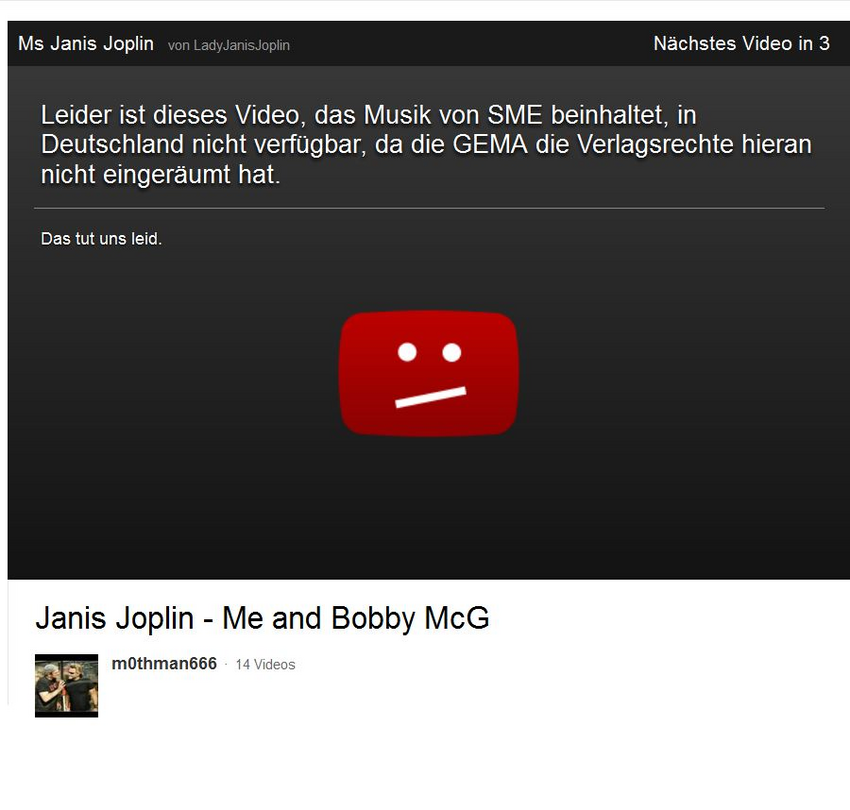The image size is (850, 810).
Task: Select the Janis Joplin - Me and Bobby McG title
Action: 262,618
